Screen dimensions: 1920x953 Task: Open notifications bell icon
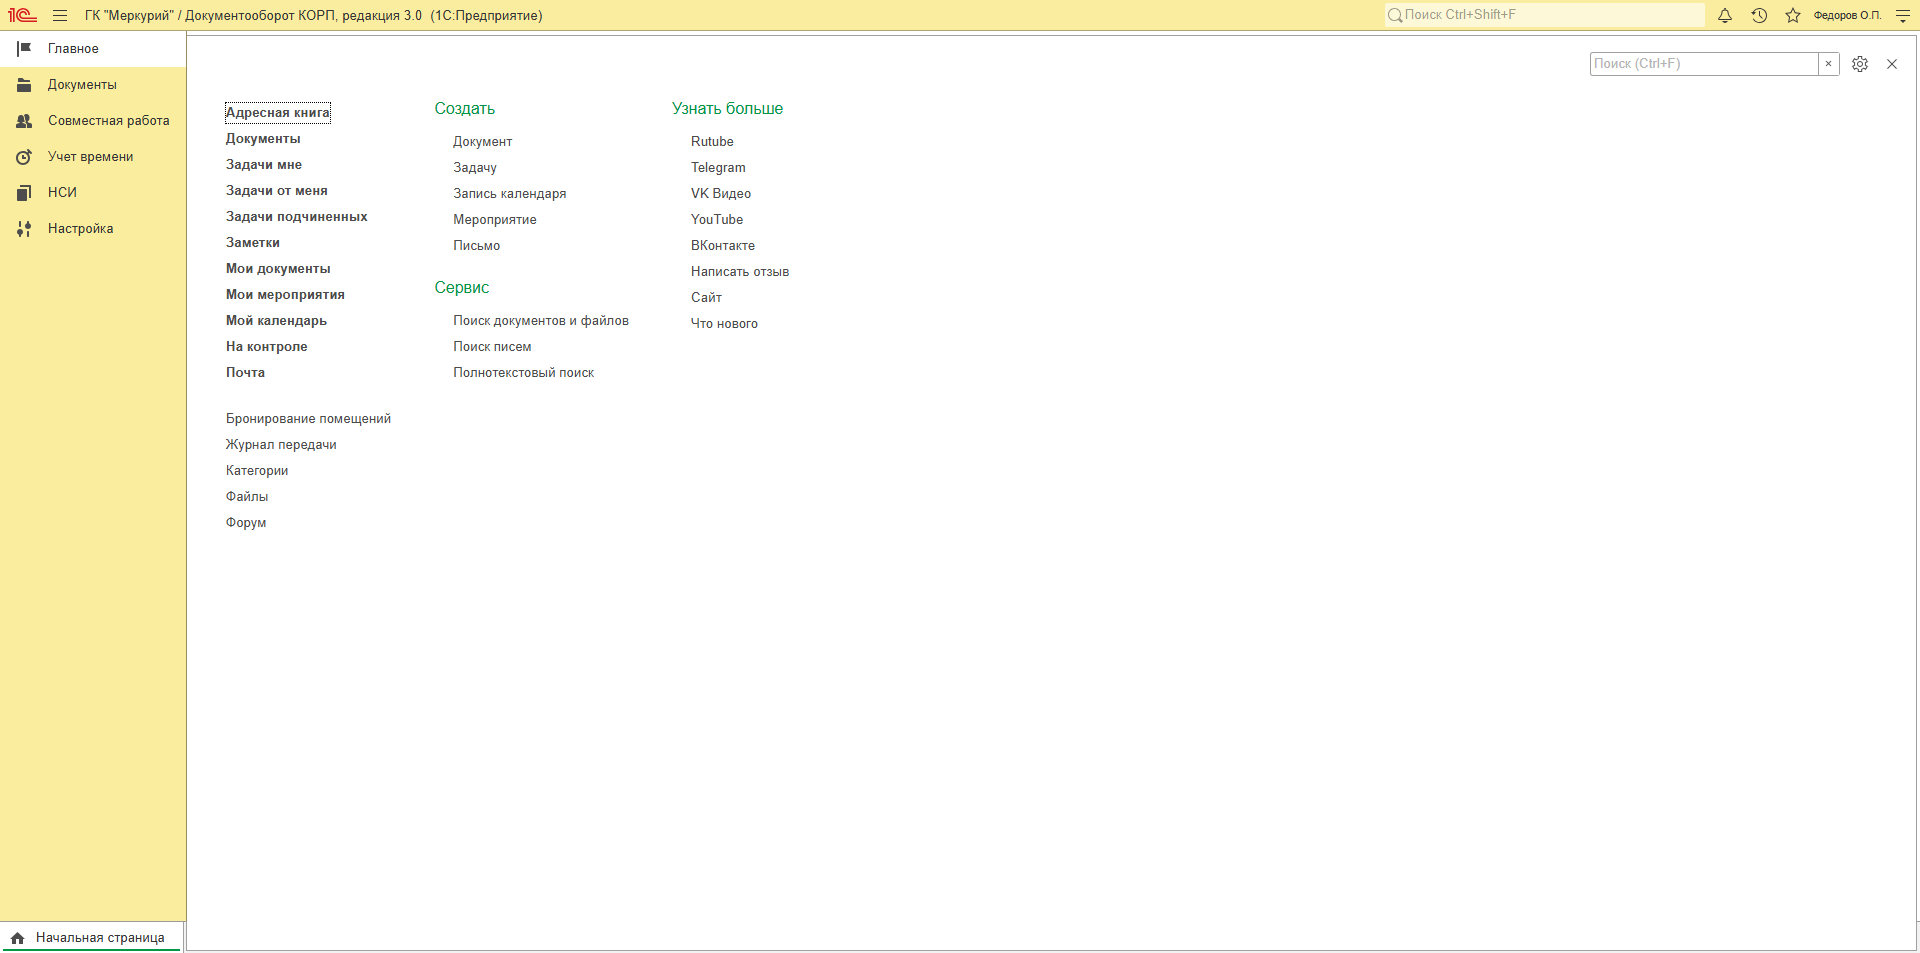pos(1725,15)
